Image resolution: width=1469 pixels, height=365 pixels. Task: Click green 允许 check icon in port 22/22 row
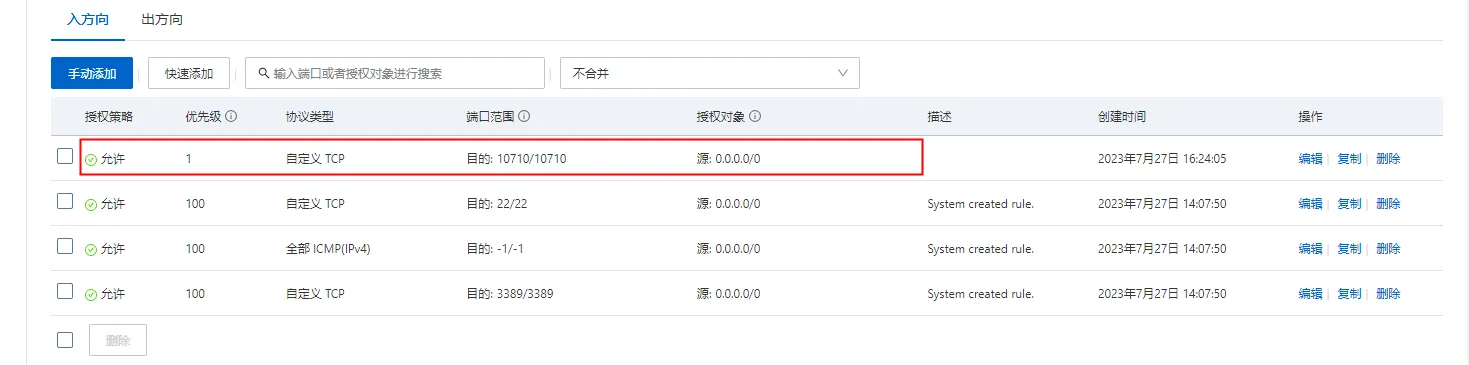(x=91, y=204)
